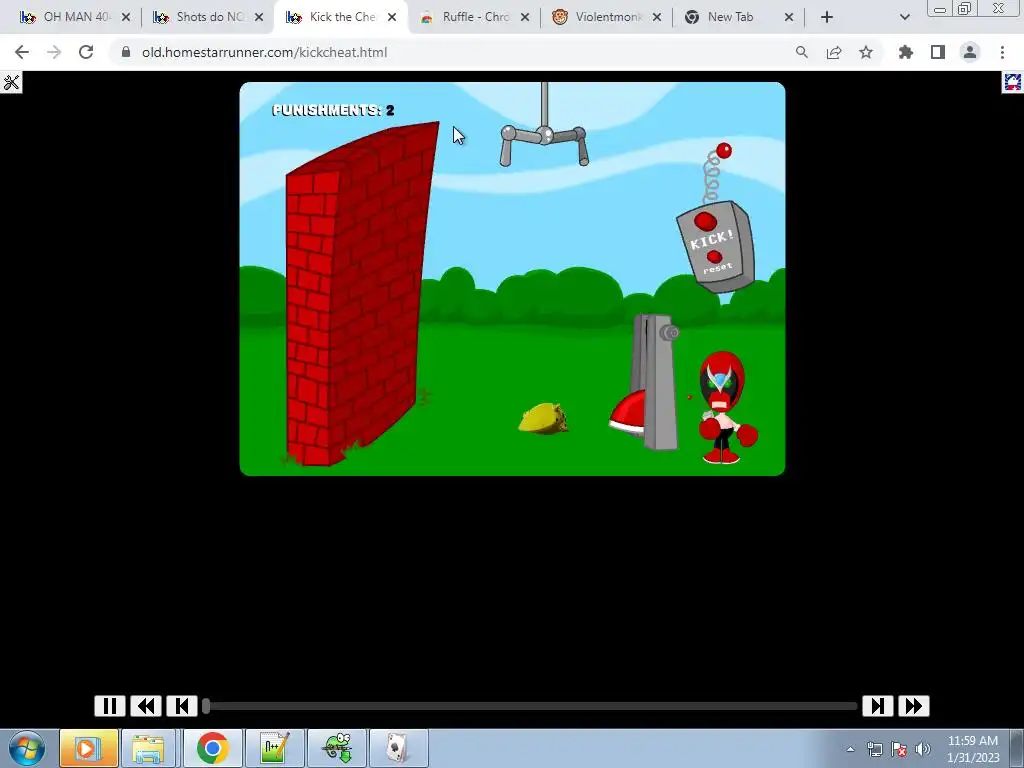Click the Action Center flag icon

[899, 749]
